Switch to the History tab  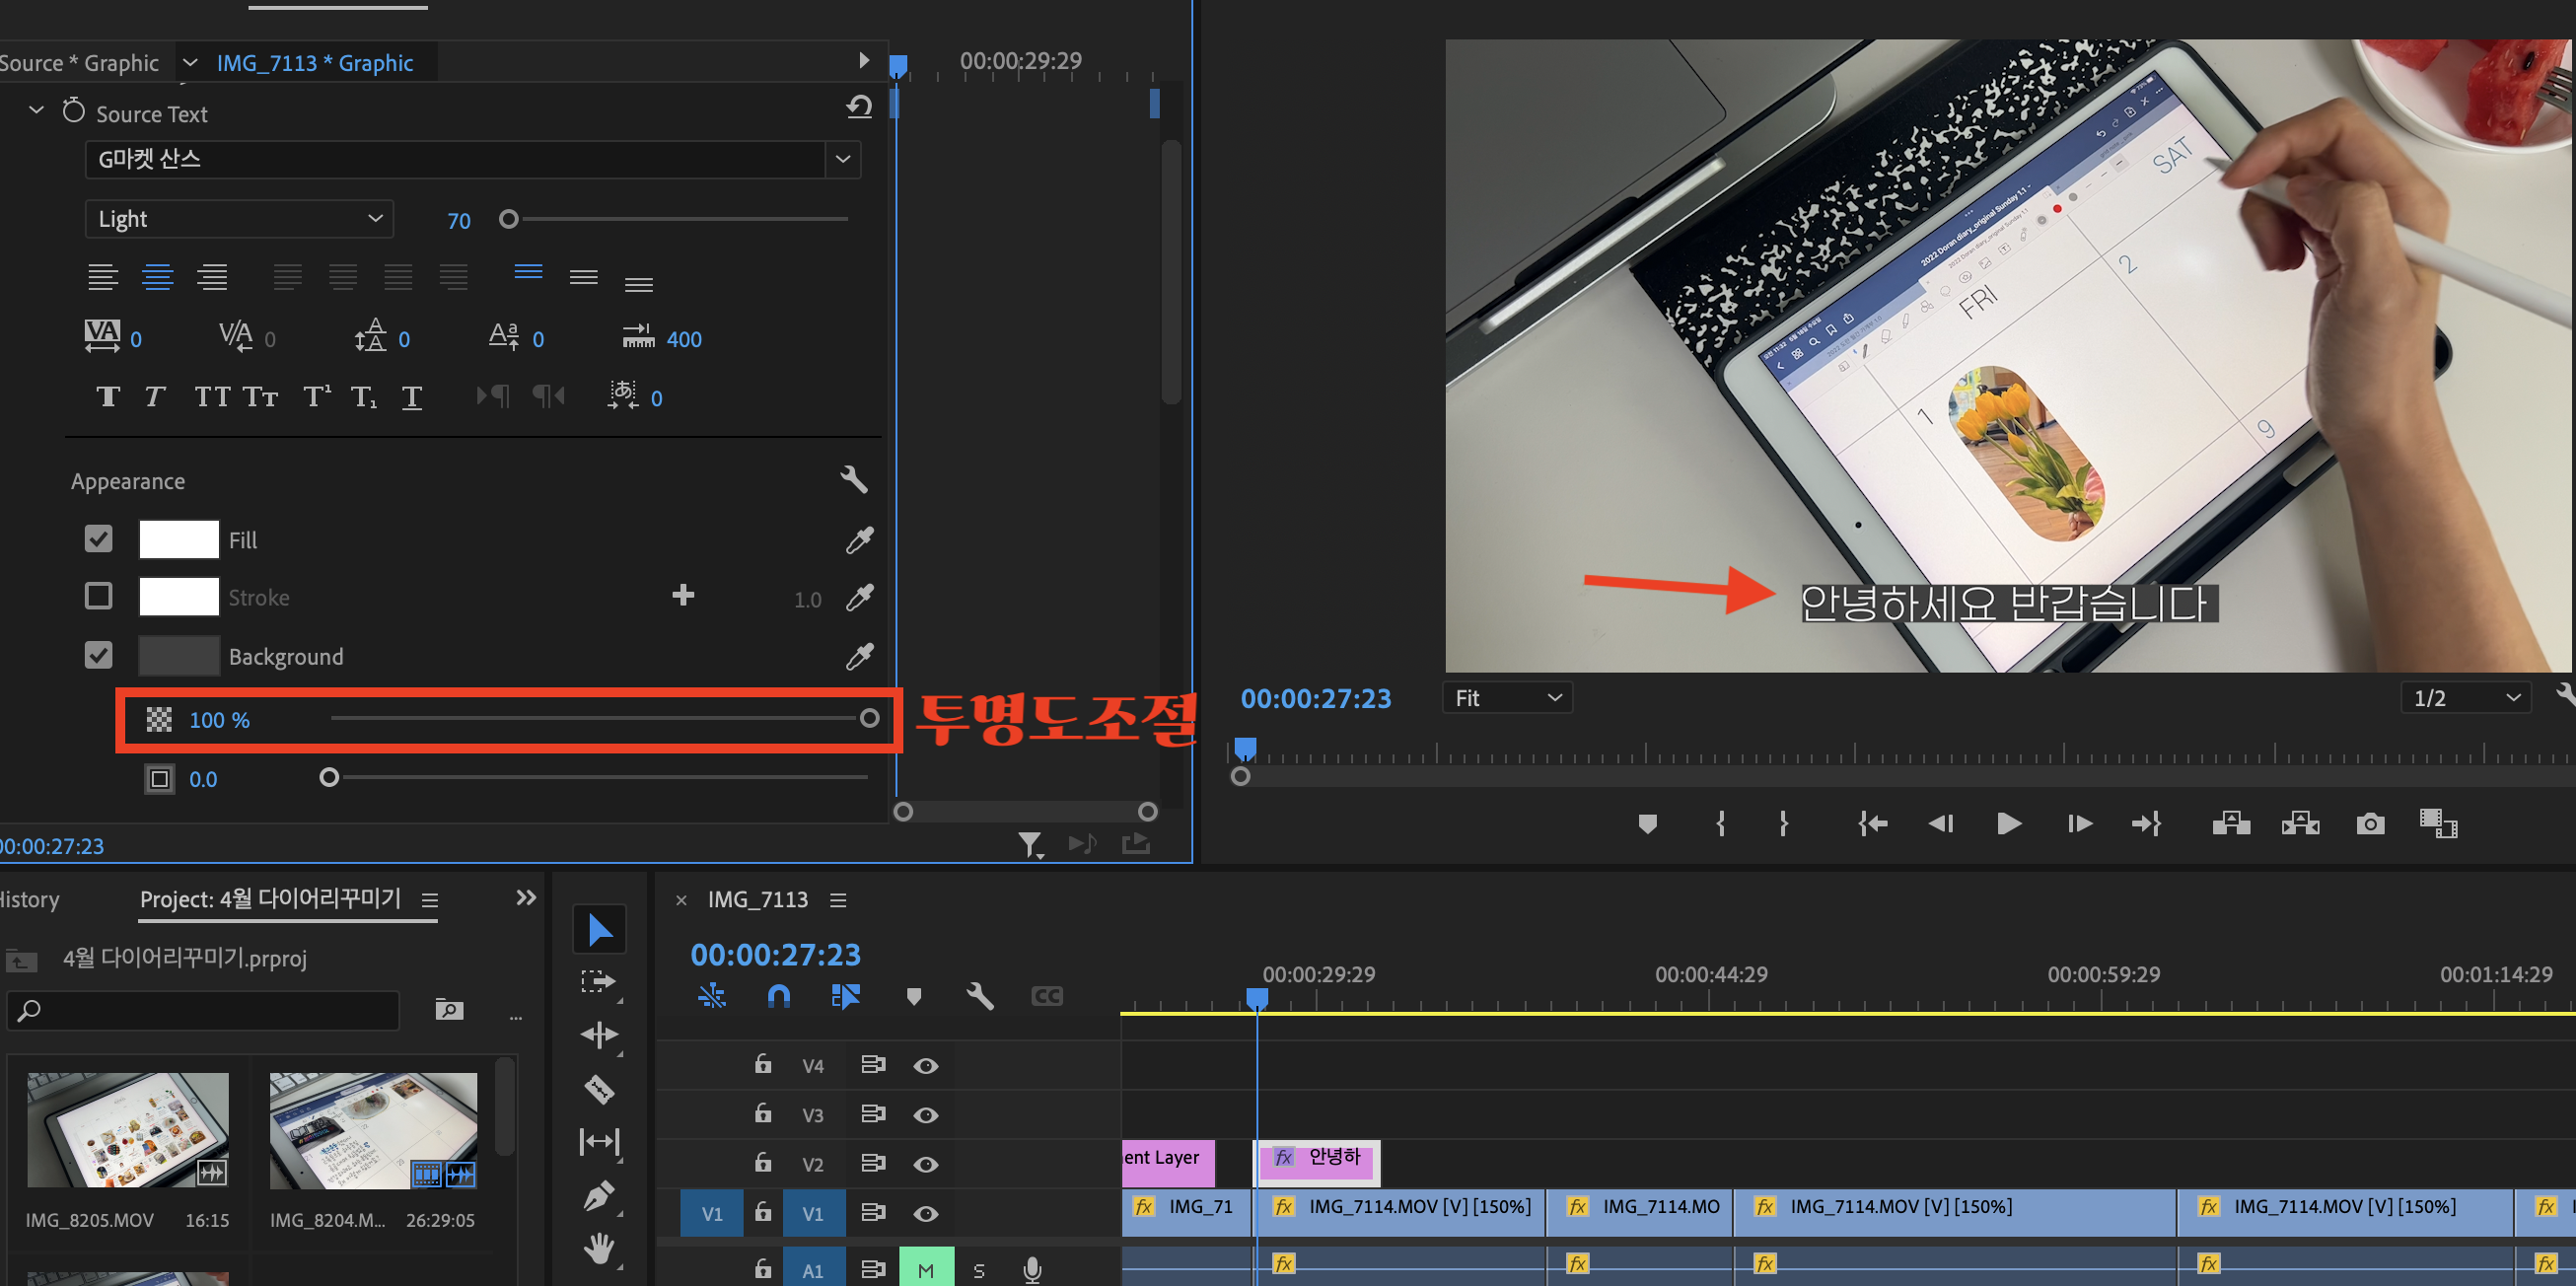[30, 899]
